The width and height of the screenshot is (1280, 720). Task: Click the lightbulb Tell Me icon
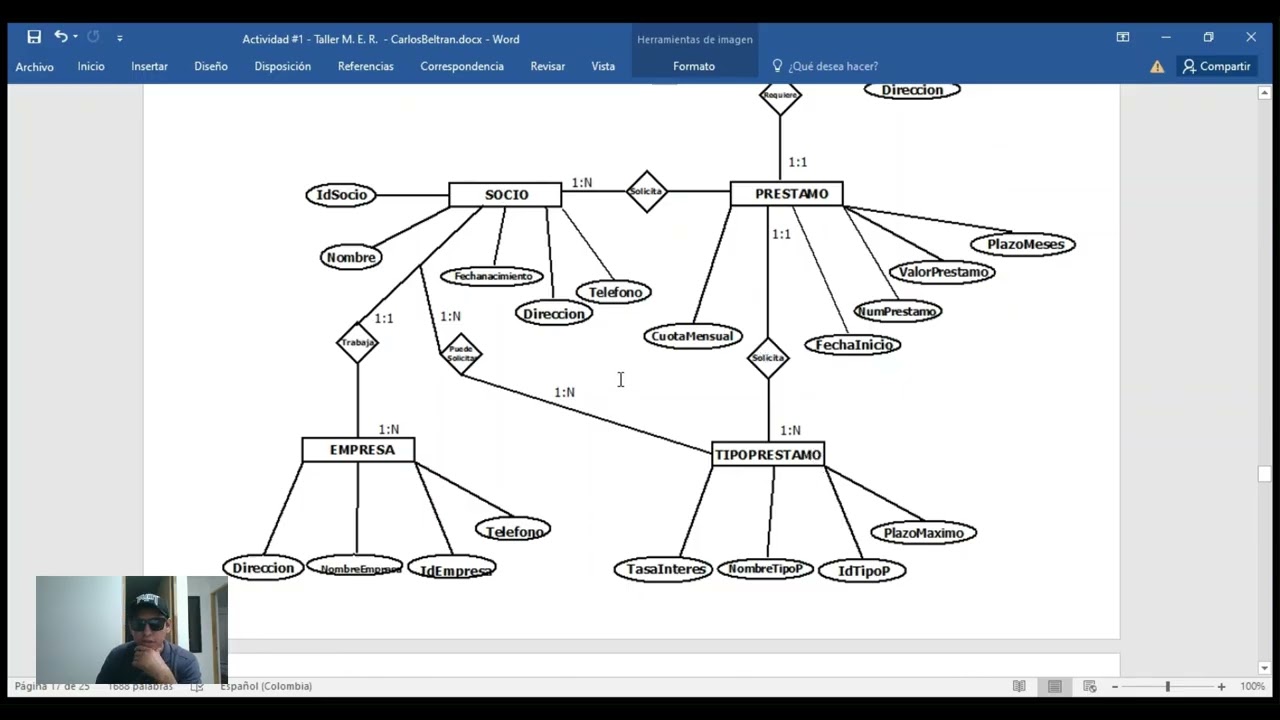click(x=777, y=66)
